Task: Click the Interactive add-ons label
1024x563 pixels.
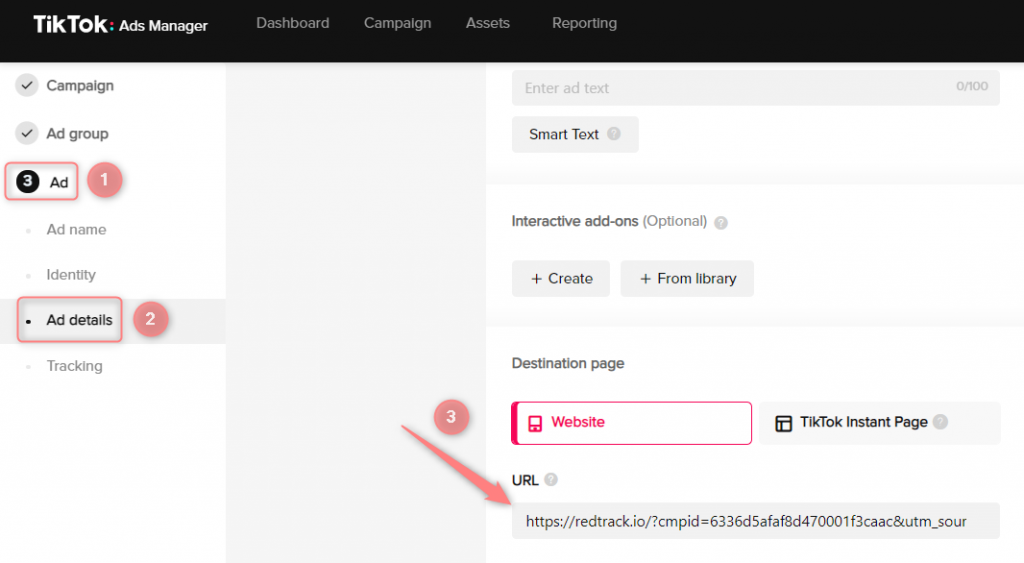Action: [x=575, y=221]
